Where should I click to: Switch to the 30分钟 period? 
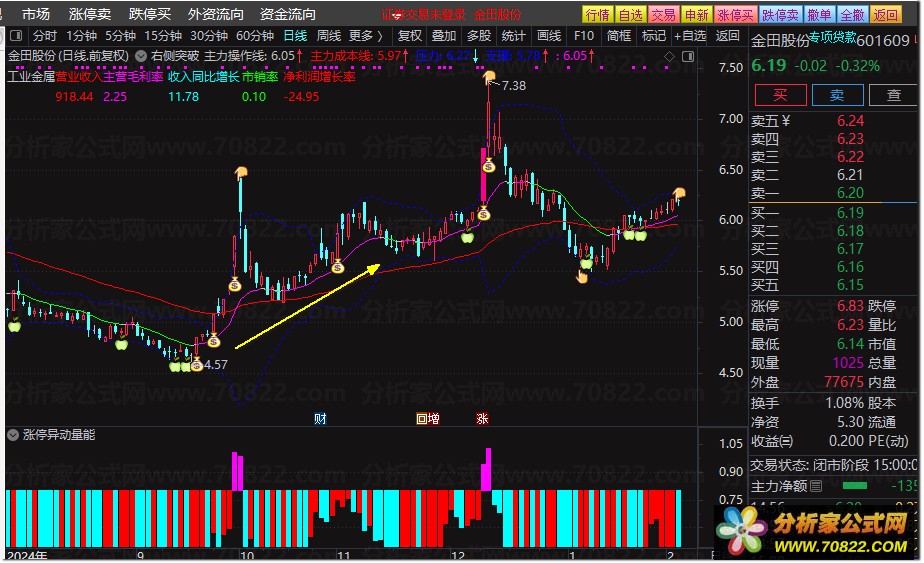[x=209, y=36]
